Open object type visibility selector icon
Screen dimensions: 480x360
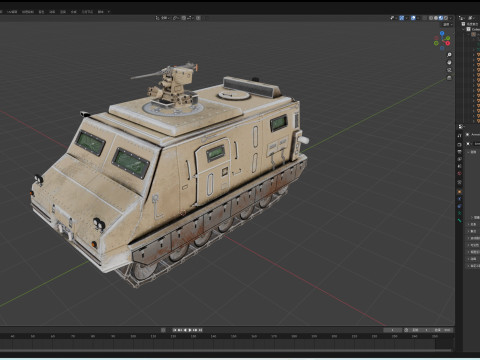pyautogui.click(x=392, y=18)
